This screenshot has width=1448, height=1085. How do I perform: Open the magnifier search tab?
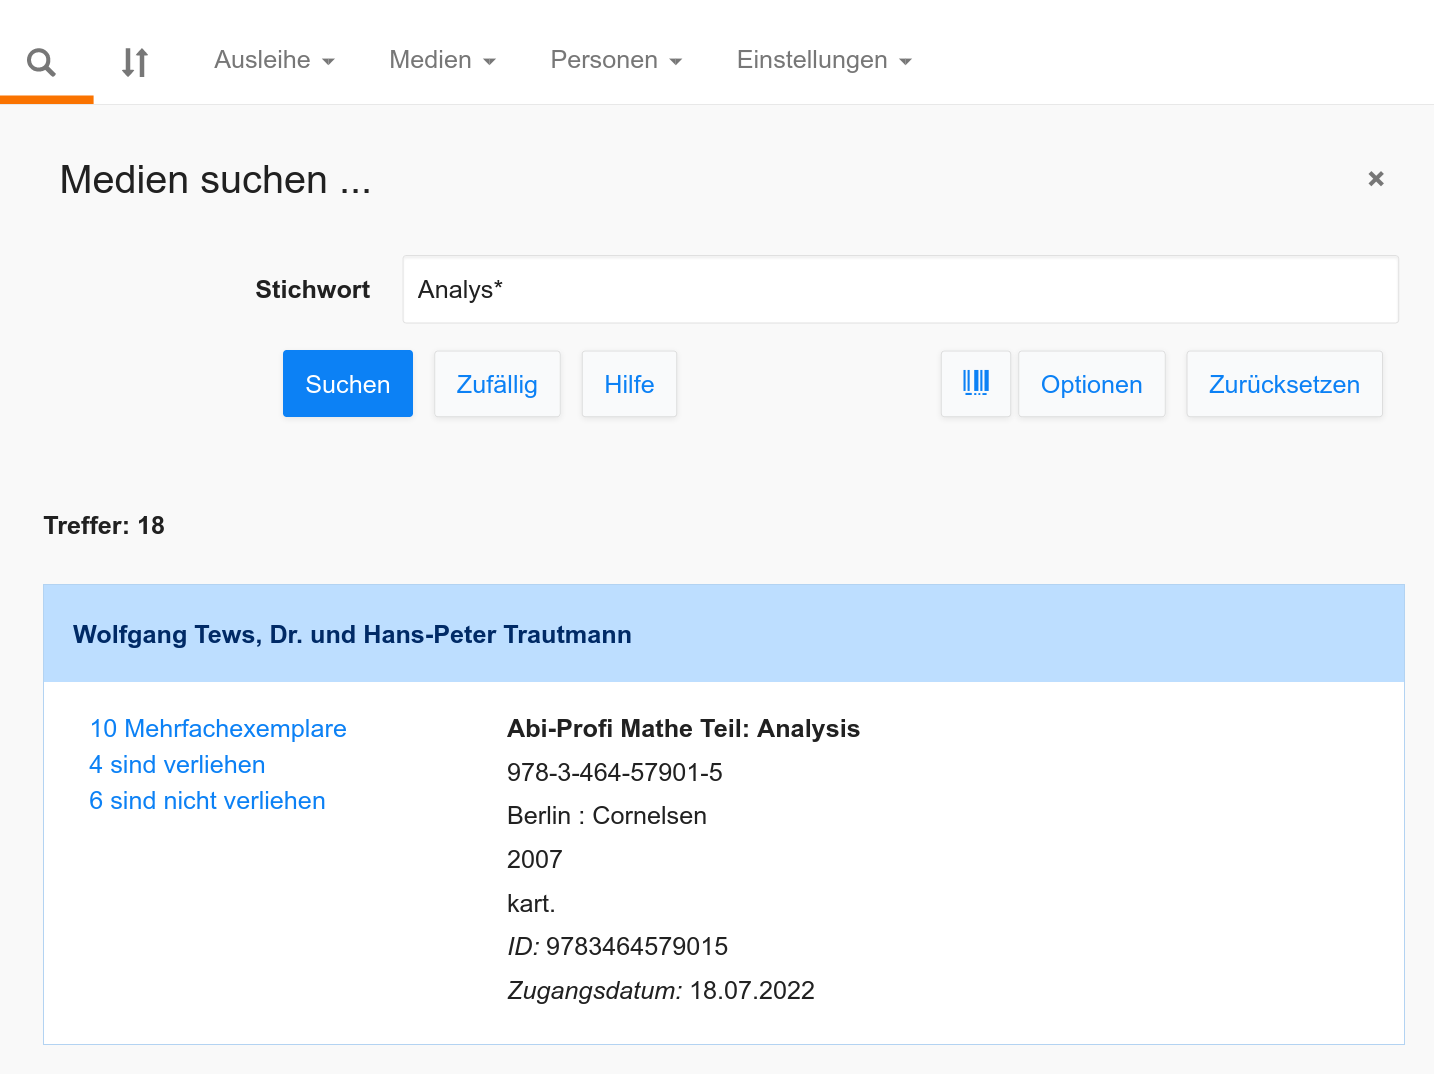[x=42, y=62]
